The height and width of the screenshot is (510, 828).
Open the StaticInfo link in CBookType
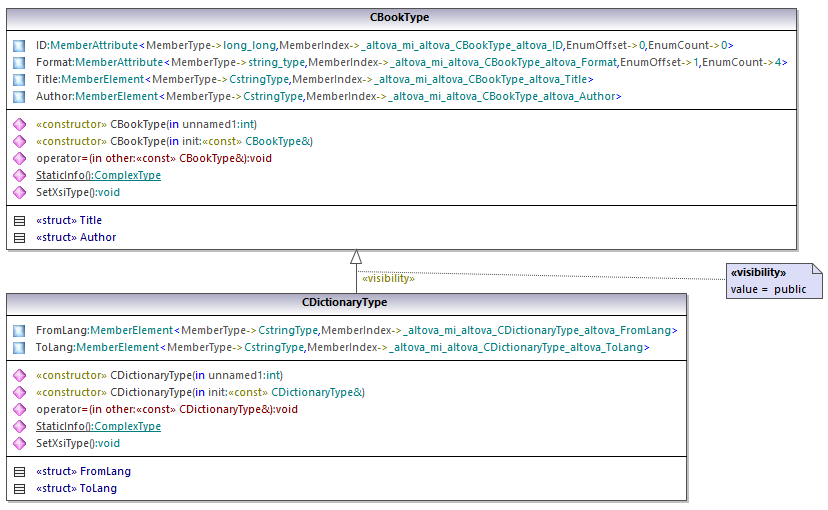click(98, 175)
